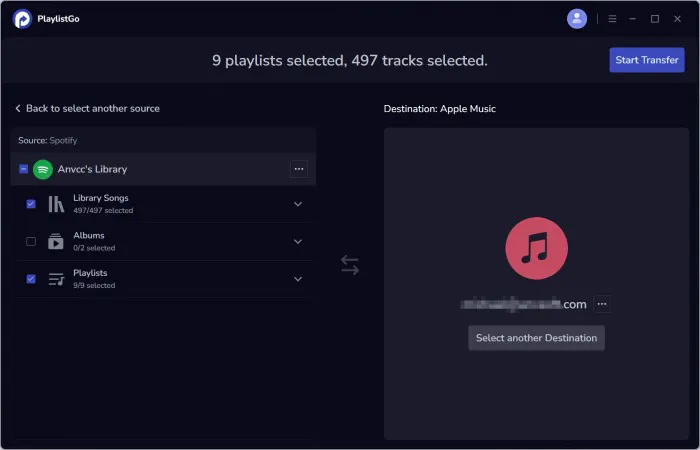Expand the Albums section
Screen dimensions: 700x450
click(x=298, y=242)
